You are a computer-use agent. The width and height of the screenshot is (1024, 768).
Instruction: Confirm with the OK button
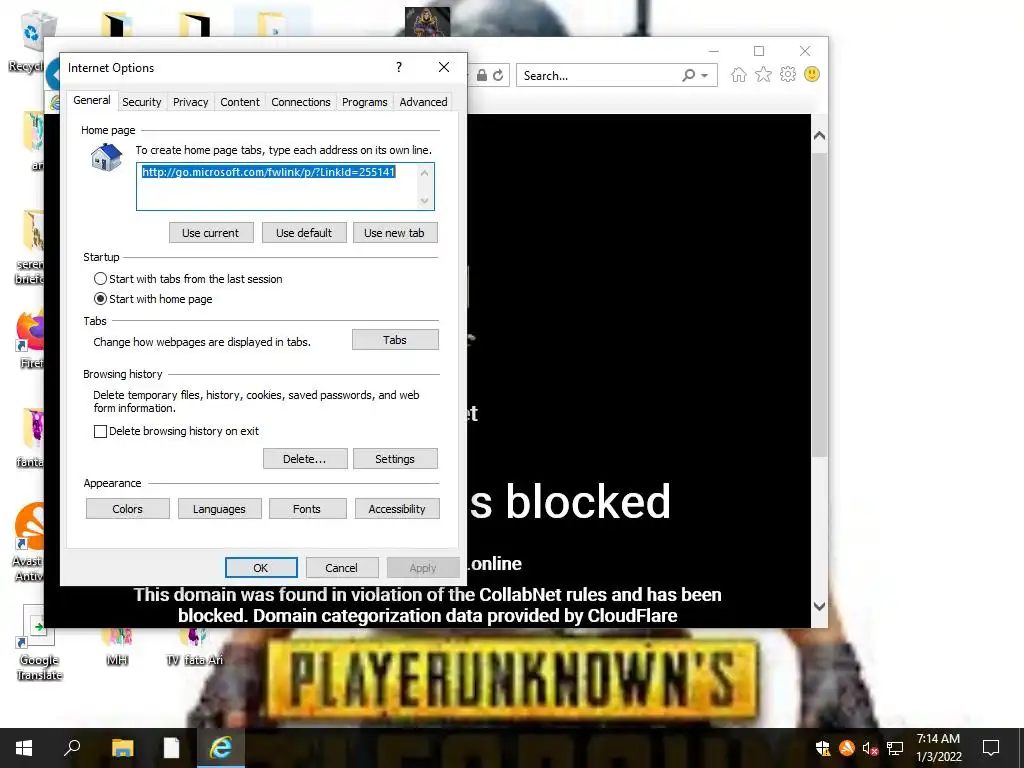point(261,568)
